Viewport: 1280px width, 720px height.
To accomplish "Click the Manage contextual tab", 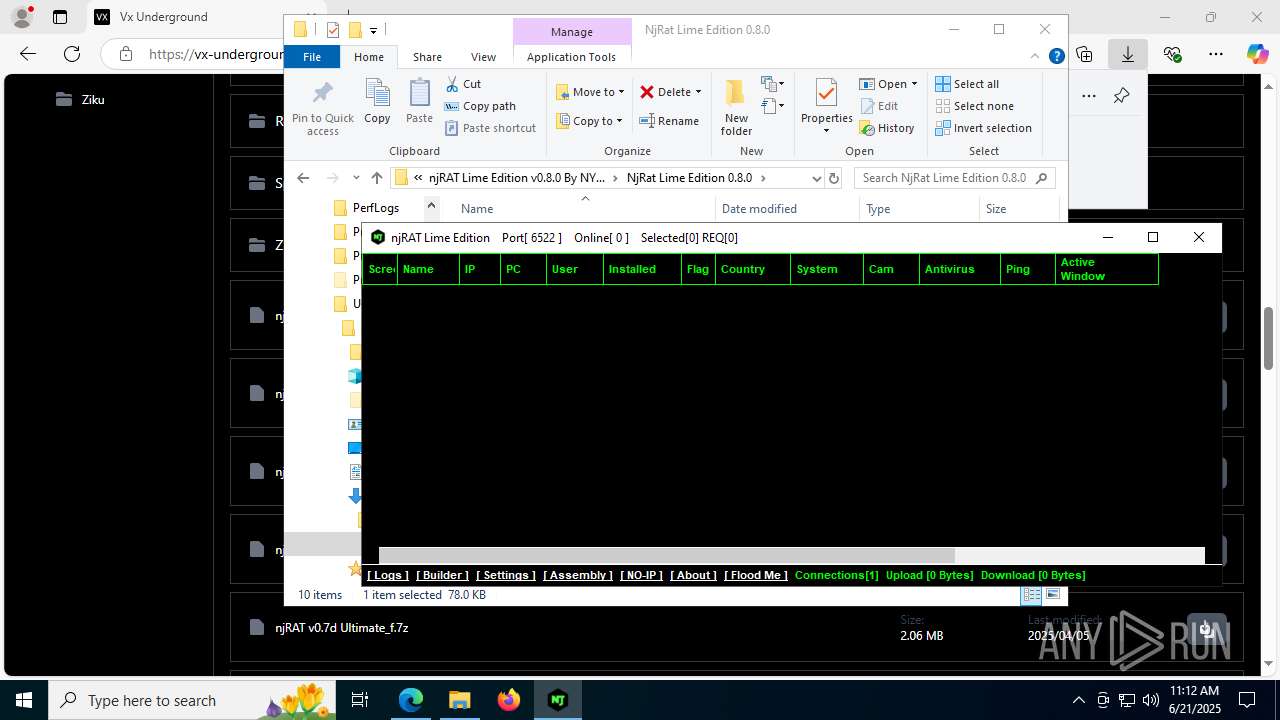I will [x=571, y=32].
